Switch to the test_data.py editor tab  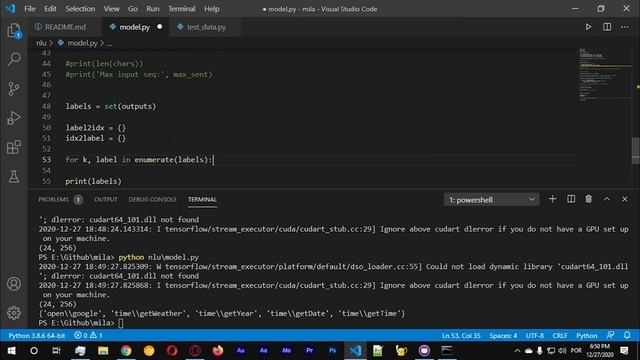coord(206,27)
